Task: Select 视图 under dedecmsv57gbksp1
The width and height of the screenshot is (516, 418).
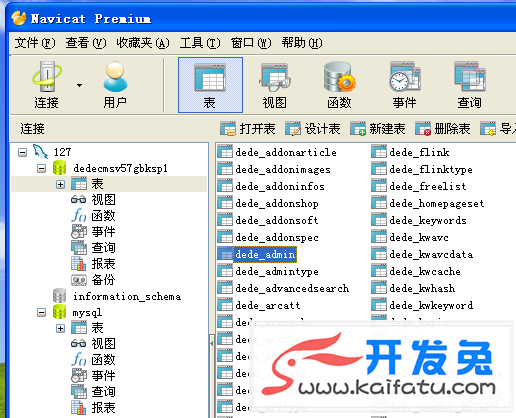Action: tap(93, 200)
